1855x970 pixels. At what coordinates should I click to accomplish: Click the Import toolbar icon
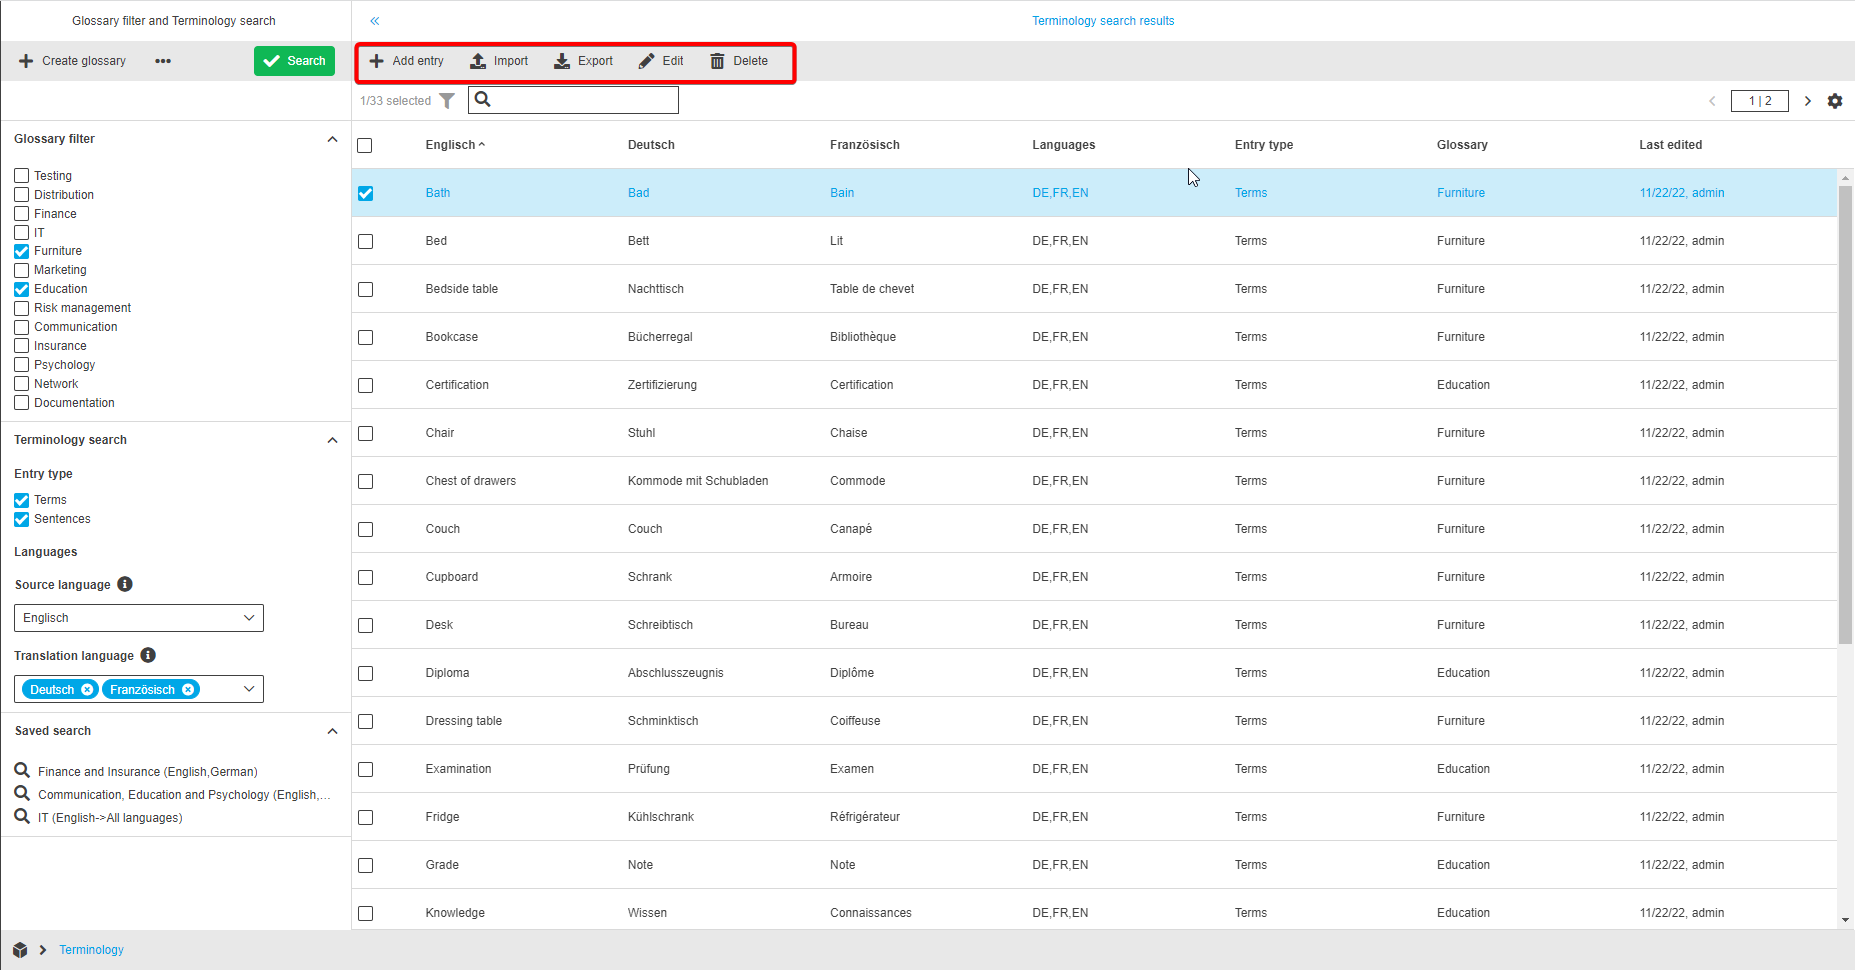(479, 61)
